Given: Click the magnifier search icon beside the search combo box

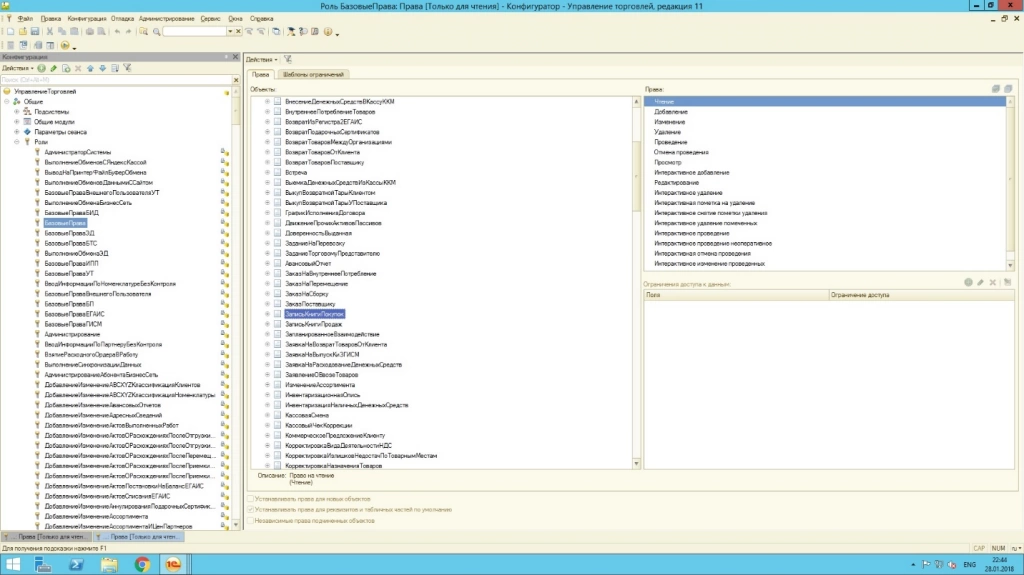Looking at the screenshot, I should [157, 32].
